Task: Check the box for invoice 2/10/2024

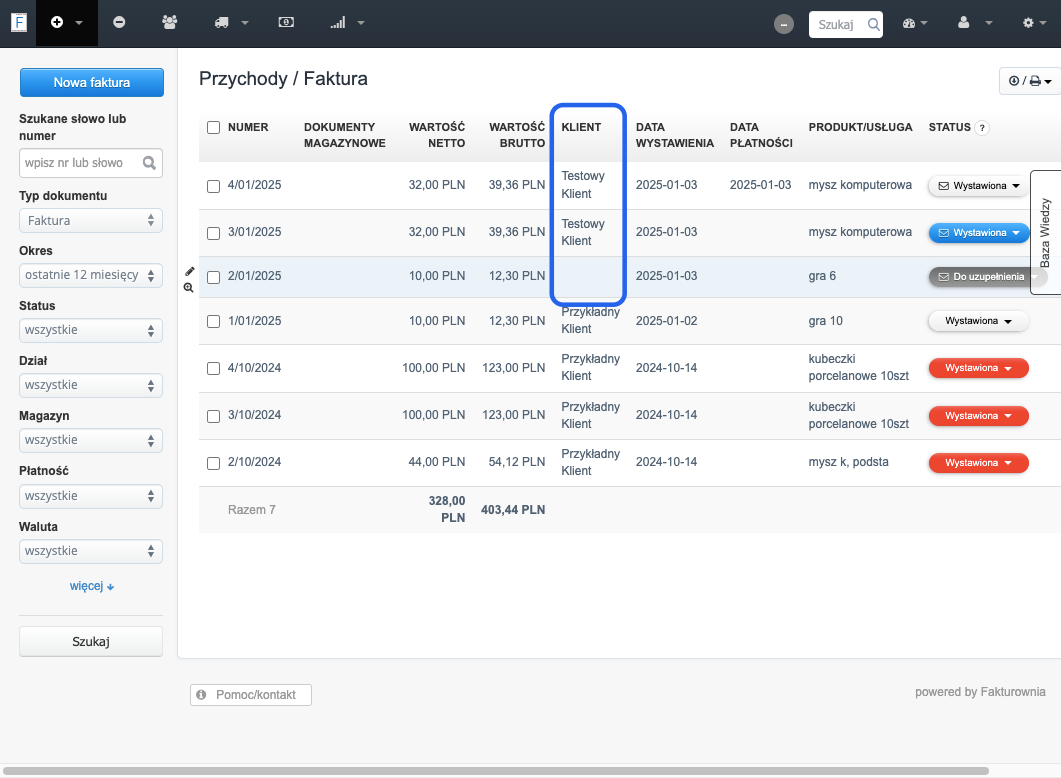Action: [x=214, y=463]
